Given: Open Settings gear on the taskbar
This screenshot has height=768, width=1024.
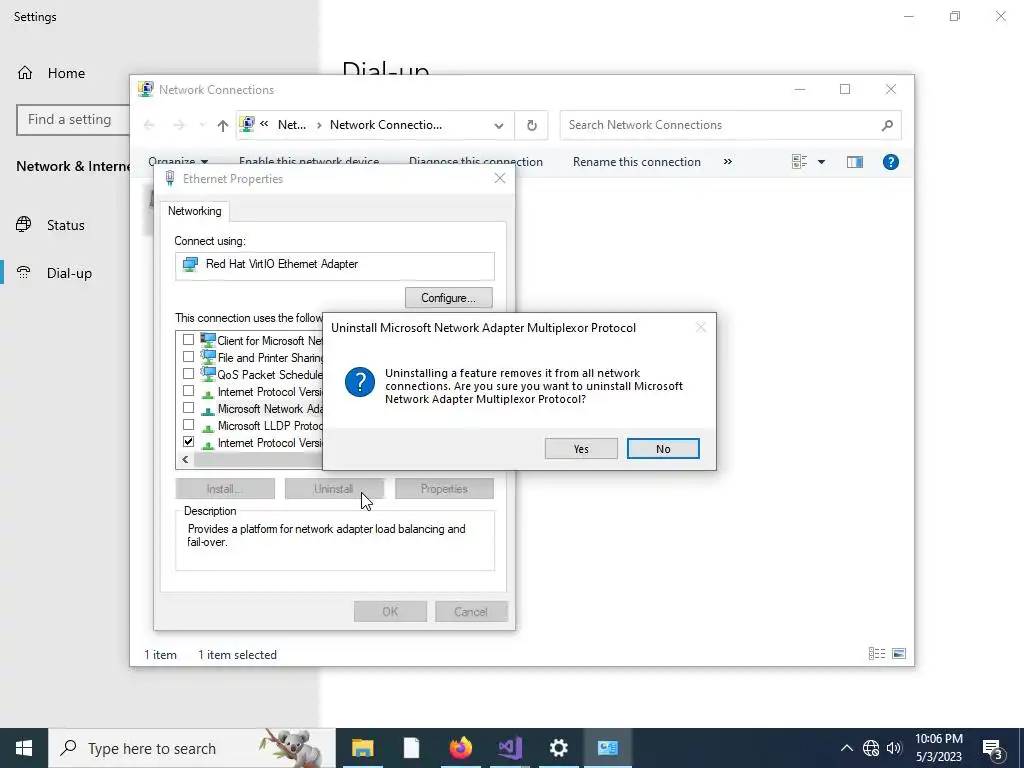Looking at the screenshot, I should coord(558,748).
